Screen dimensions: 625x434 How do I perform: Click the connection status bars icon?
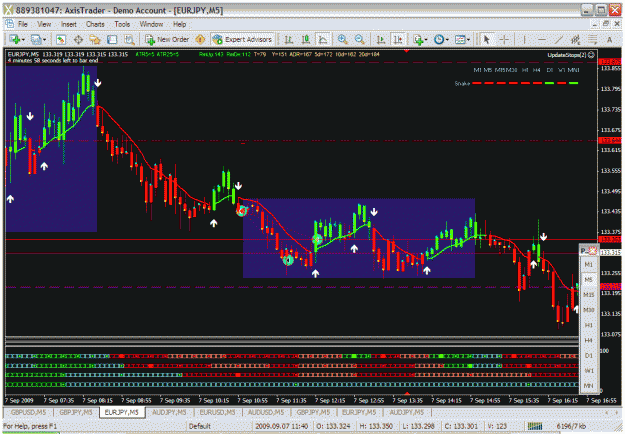click(x=535, y=426)
